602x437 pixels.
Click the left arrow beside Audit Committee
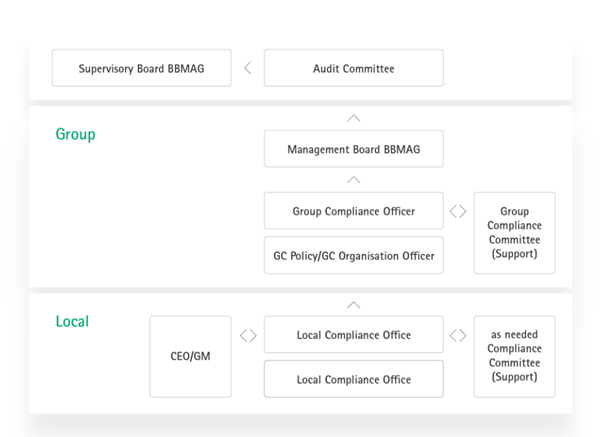pos(248,68)
